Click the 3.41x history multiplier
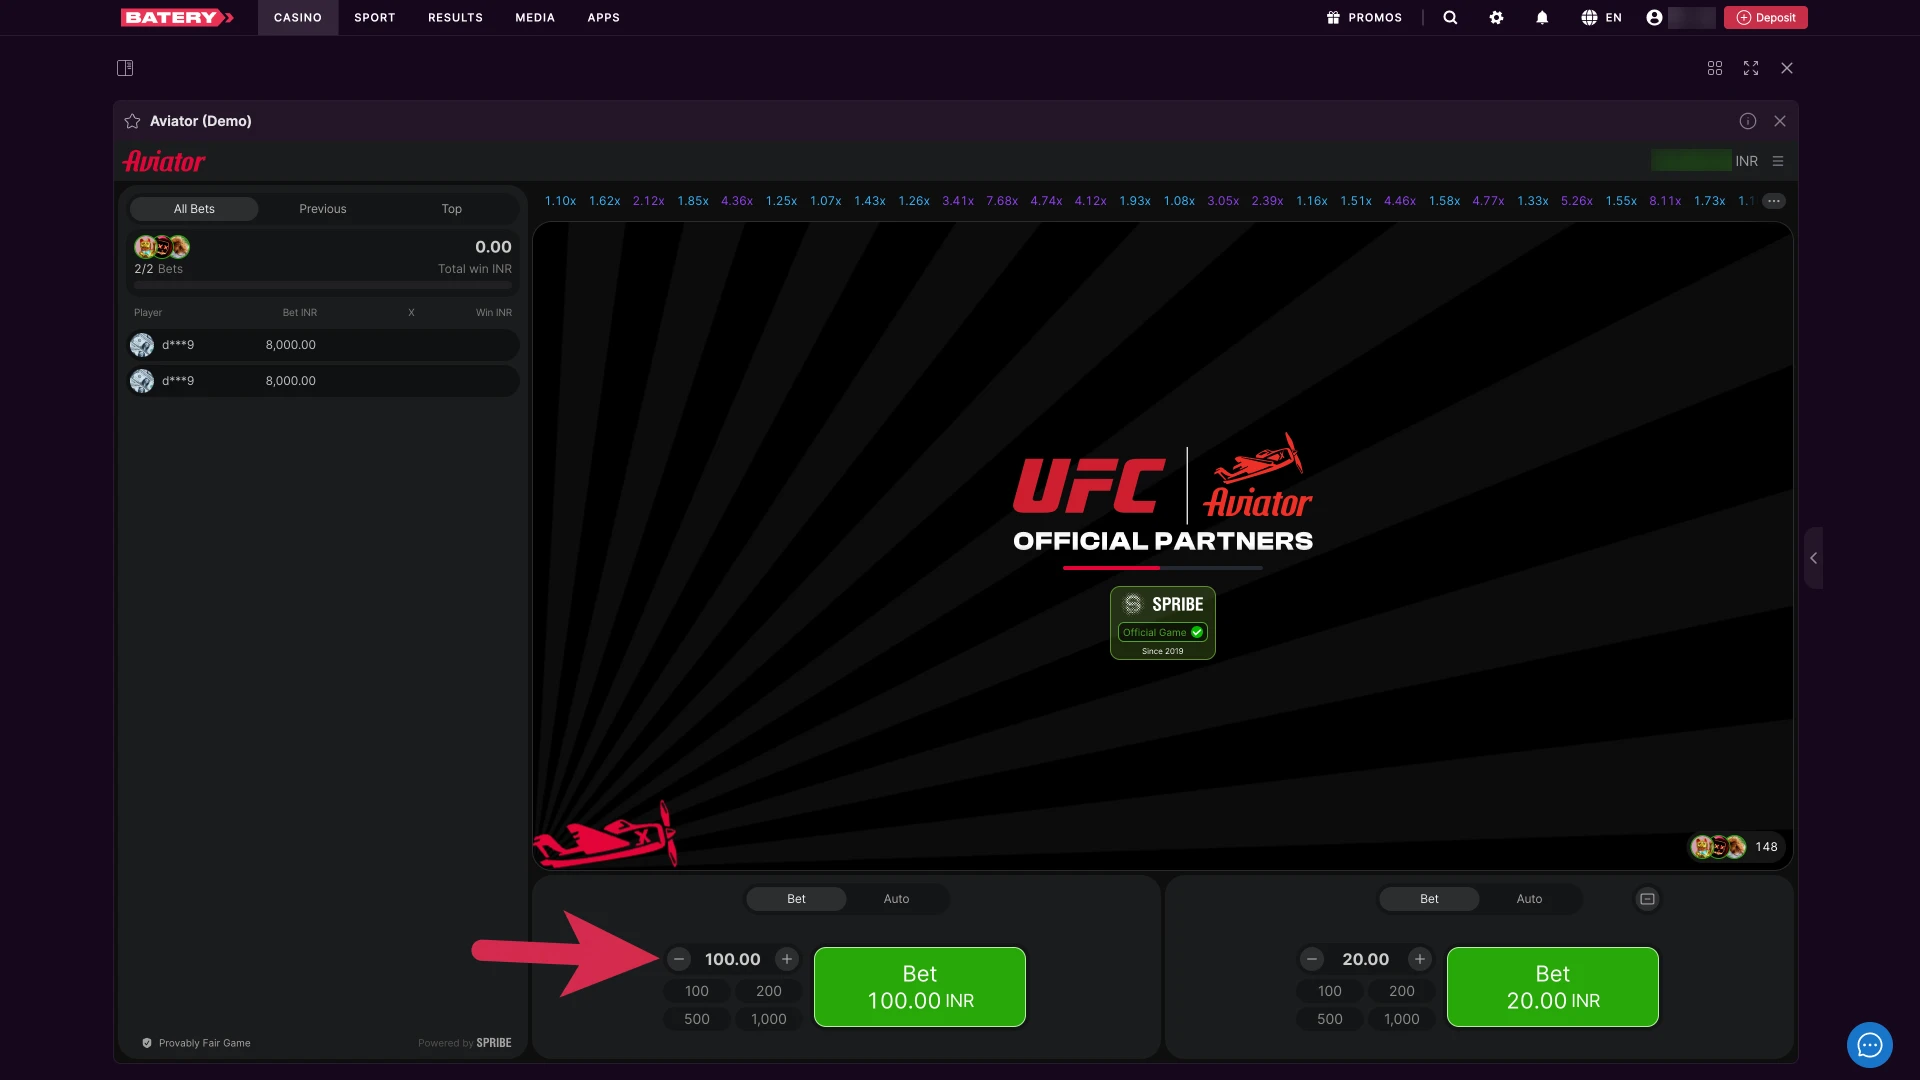The height and width of the screenshot is (1080, 1920). [x=958, y=201]
